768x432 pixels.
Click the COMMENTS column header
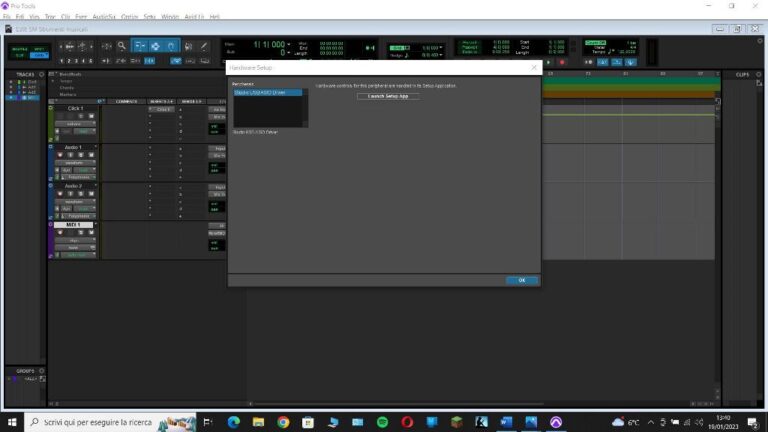coord(126,101)
